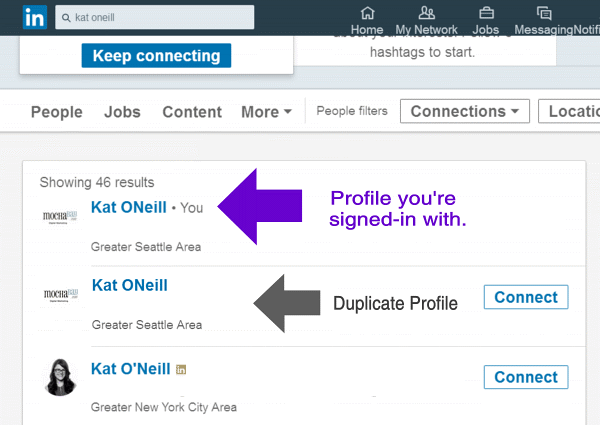Screen dimensions: 600x425
Task: Open the Connections filter dropdown
Action: pos(464,111)
